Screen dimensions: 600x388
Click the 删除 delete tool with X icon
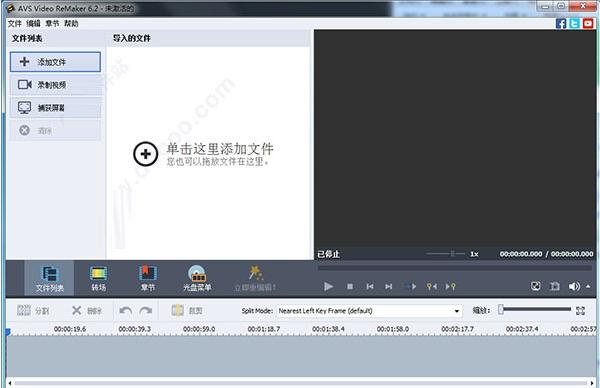87,310
